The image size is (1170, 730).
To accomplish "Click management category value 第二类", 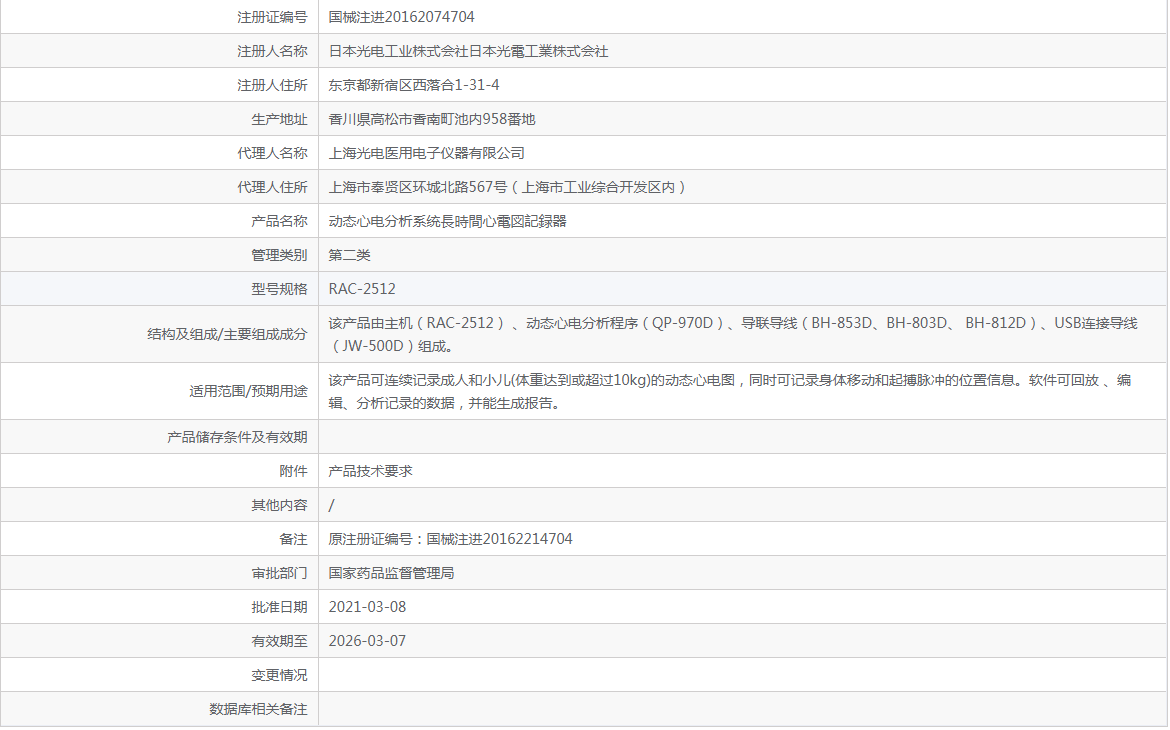I will [x=349, y=255].
